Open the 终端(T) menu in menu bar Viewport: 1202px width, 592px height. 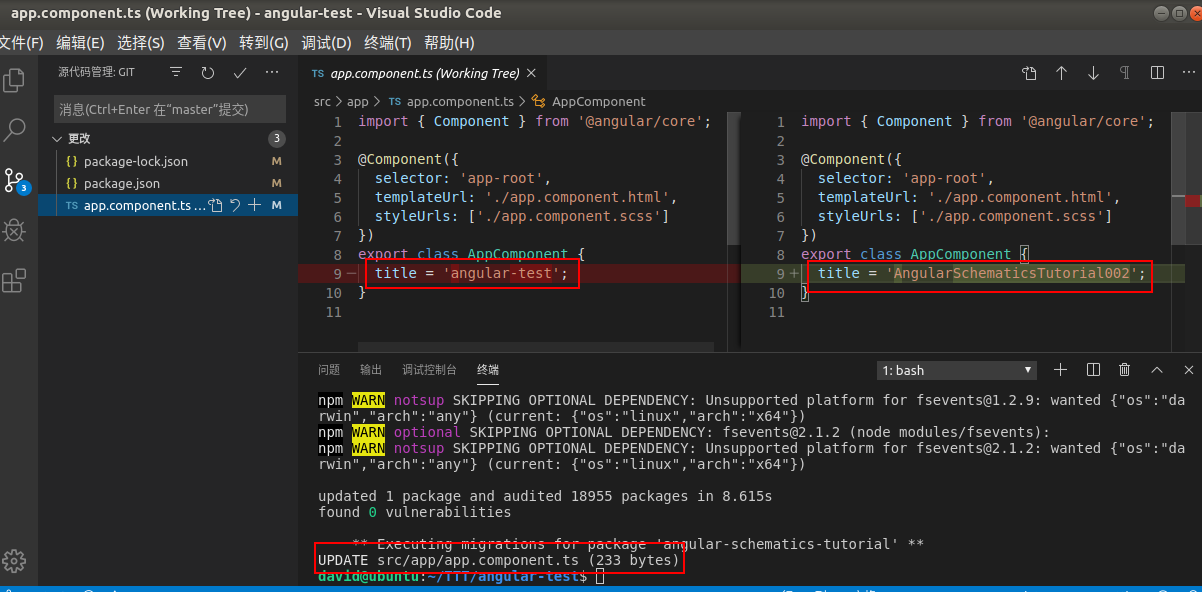click(388, 43)
